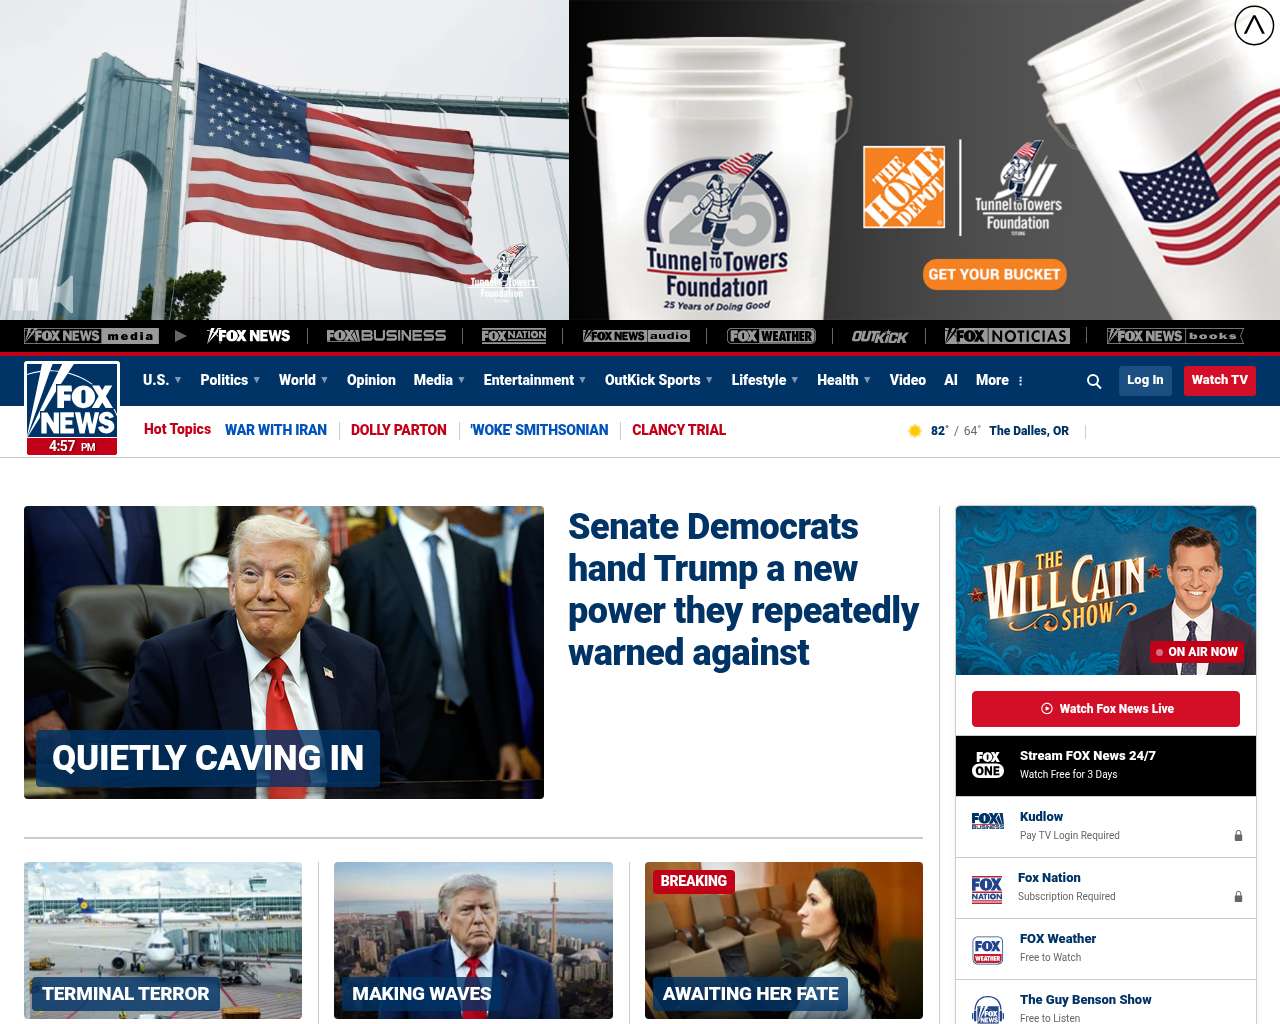Select the DOLLY PARTON hot topic
This screenshot has width=1280, height=1024.
point(399,430)
